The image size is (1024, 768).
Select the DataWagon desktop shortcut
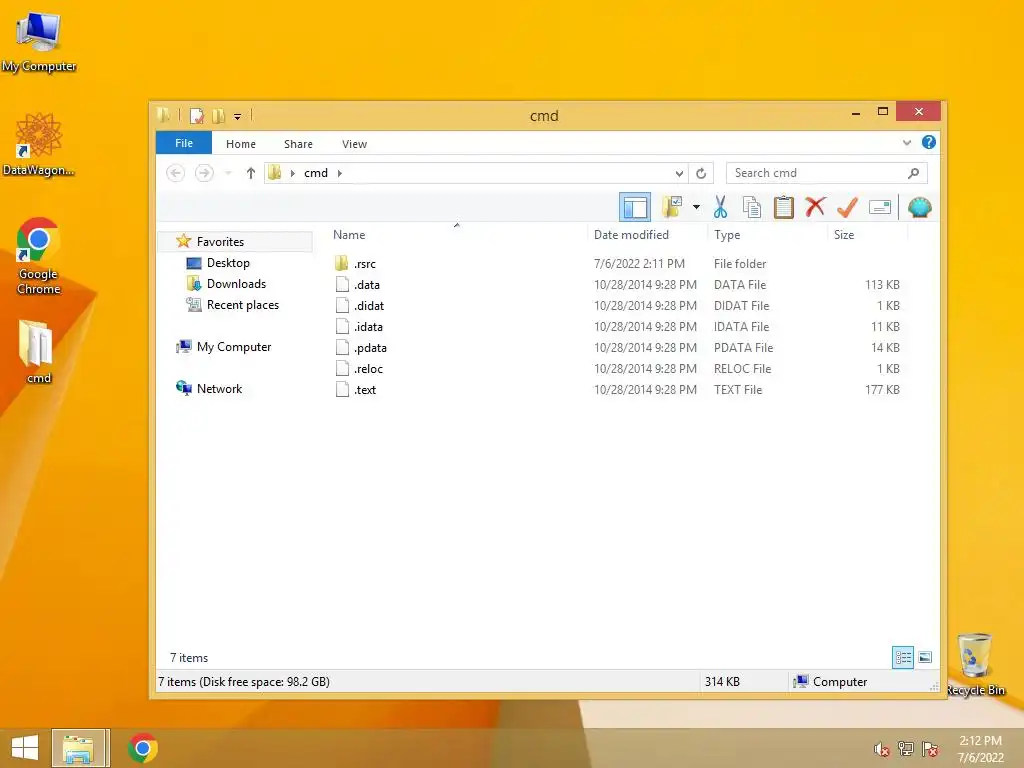(38, 144)
